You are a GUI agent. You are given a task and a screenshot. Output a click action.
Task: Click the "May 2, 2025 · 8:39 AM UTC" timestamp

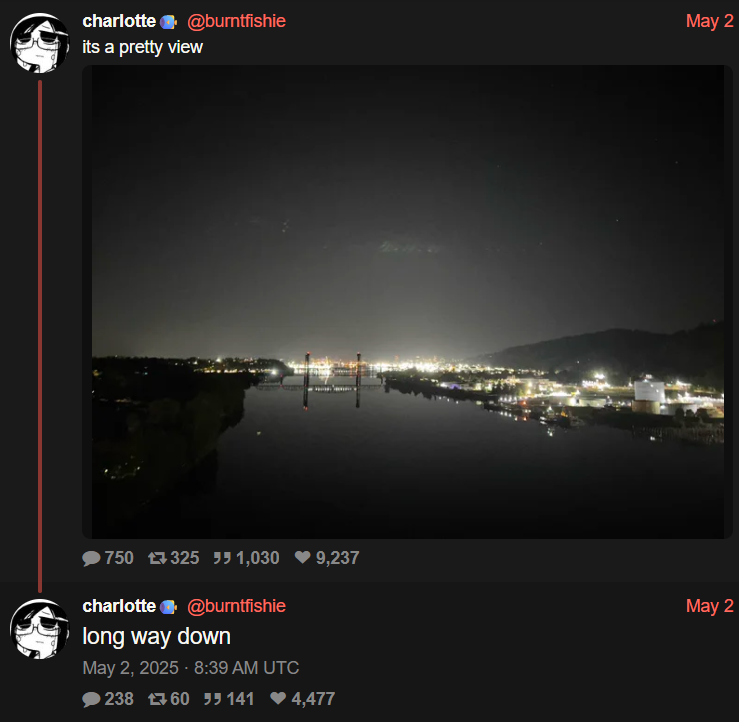pyautogui.click(x=190, y=667)
